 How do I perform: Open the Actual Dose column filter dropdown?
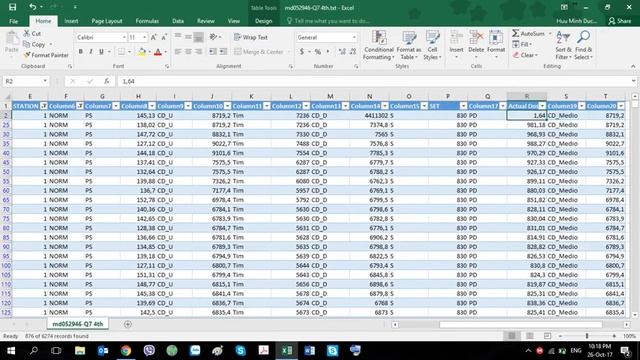coord(542,106)
